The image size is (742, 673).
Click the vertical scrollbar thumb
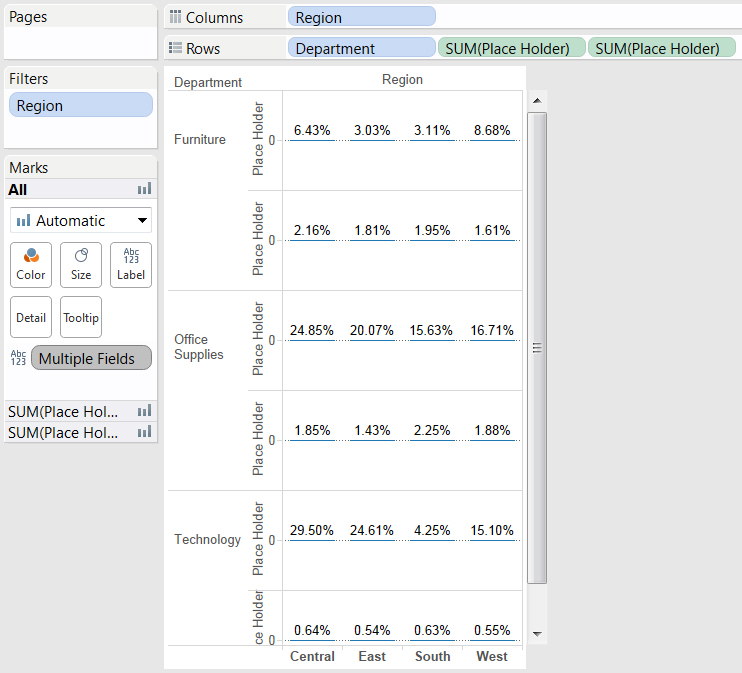[x=537, y=348]
